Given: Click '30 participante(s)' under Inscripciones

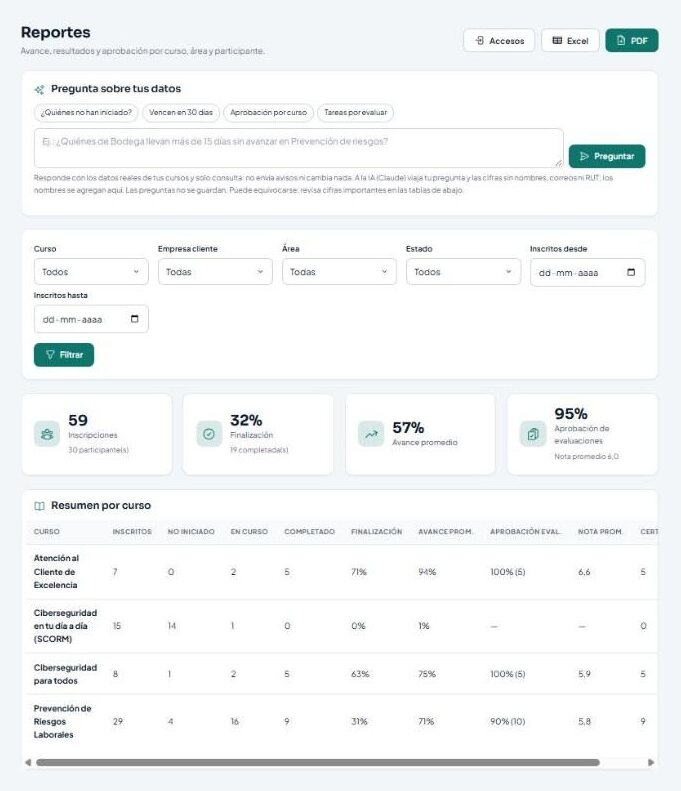Looking at the screenshot, I should pyautogui.click(x=98, y=449).
